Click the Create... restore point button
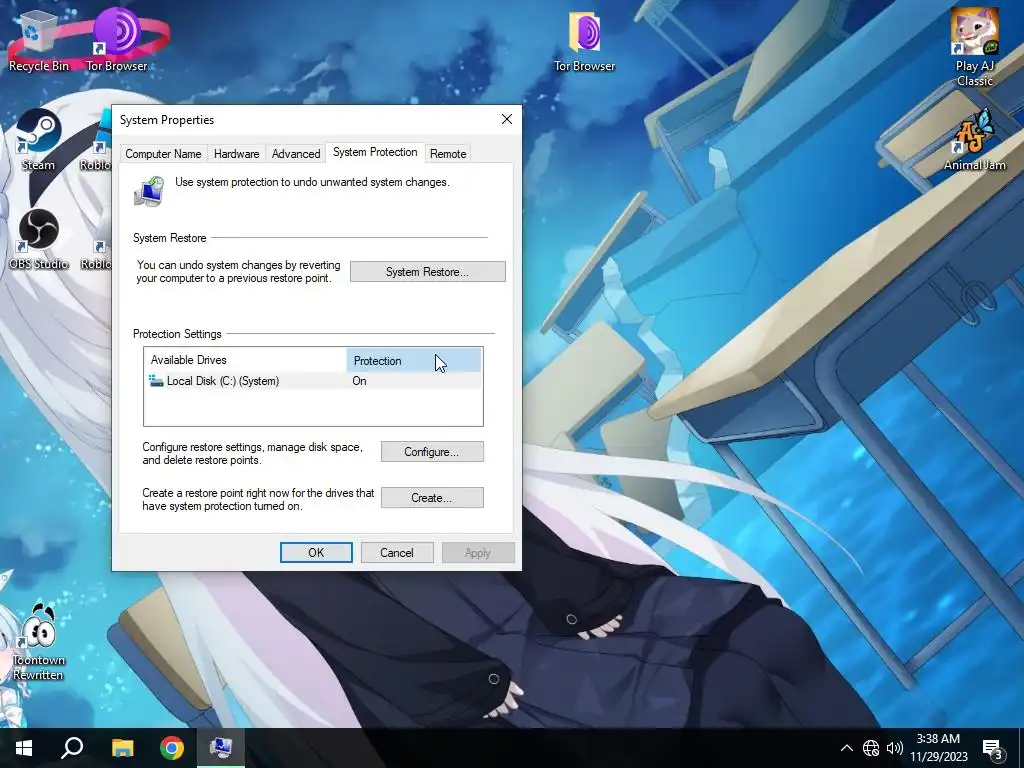Screen dimensions: 1024x768 click(x=432, y=498)
